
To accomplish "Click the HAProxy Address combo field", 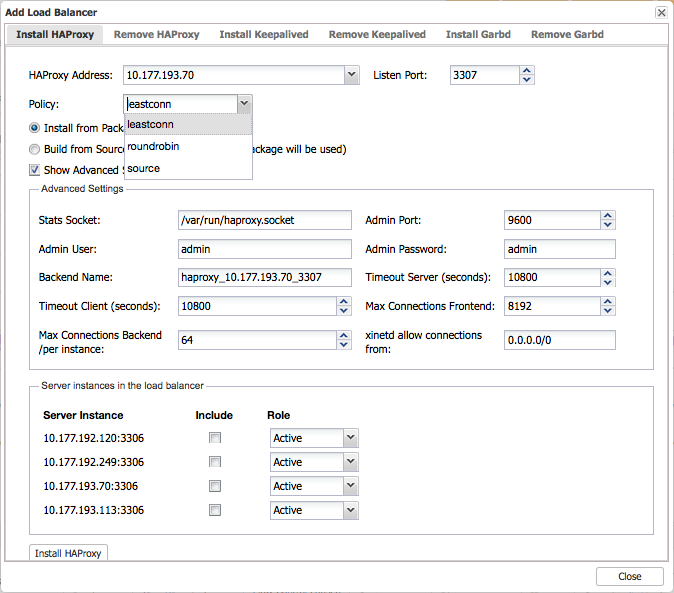I will pos(234,75).
